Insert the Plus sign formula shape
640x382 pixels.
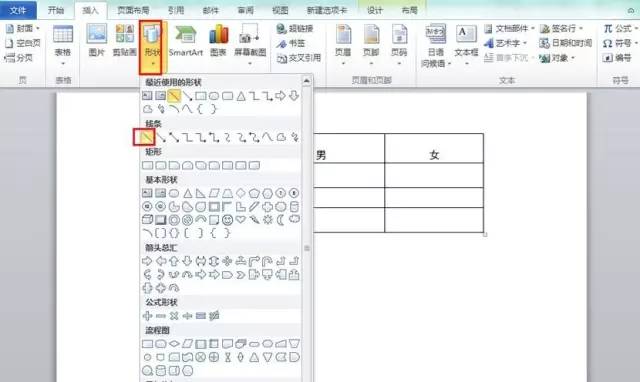[x=147, y=315]
